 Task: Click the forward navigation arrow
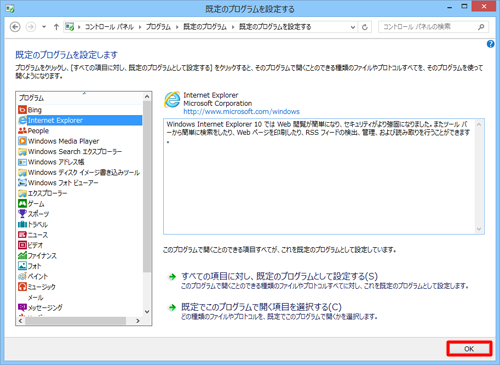[31, 27]
